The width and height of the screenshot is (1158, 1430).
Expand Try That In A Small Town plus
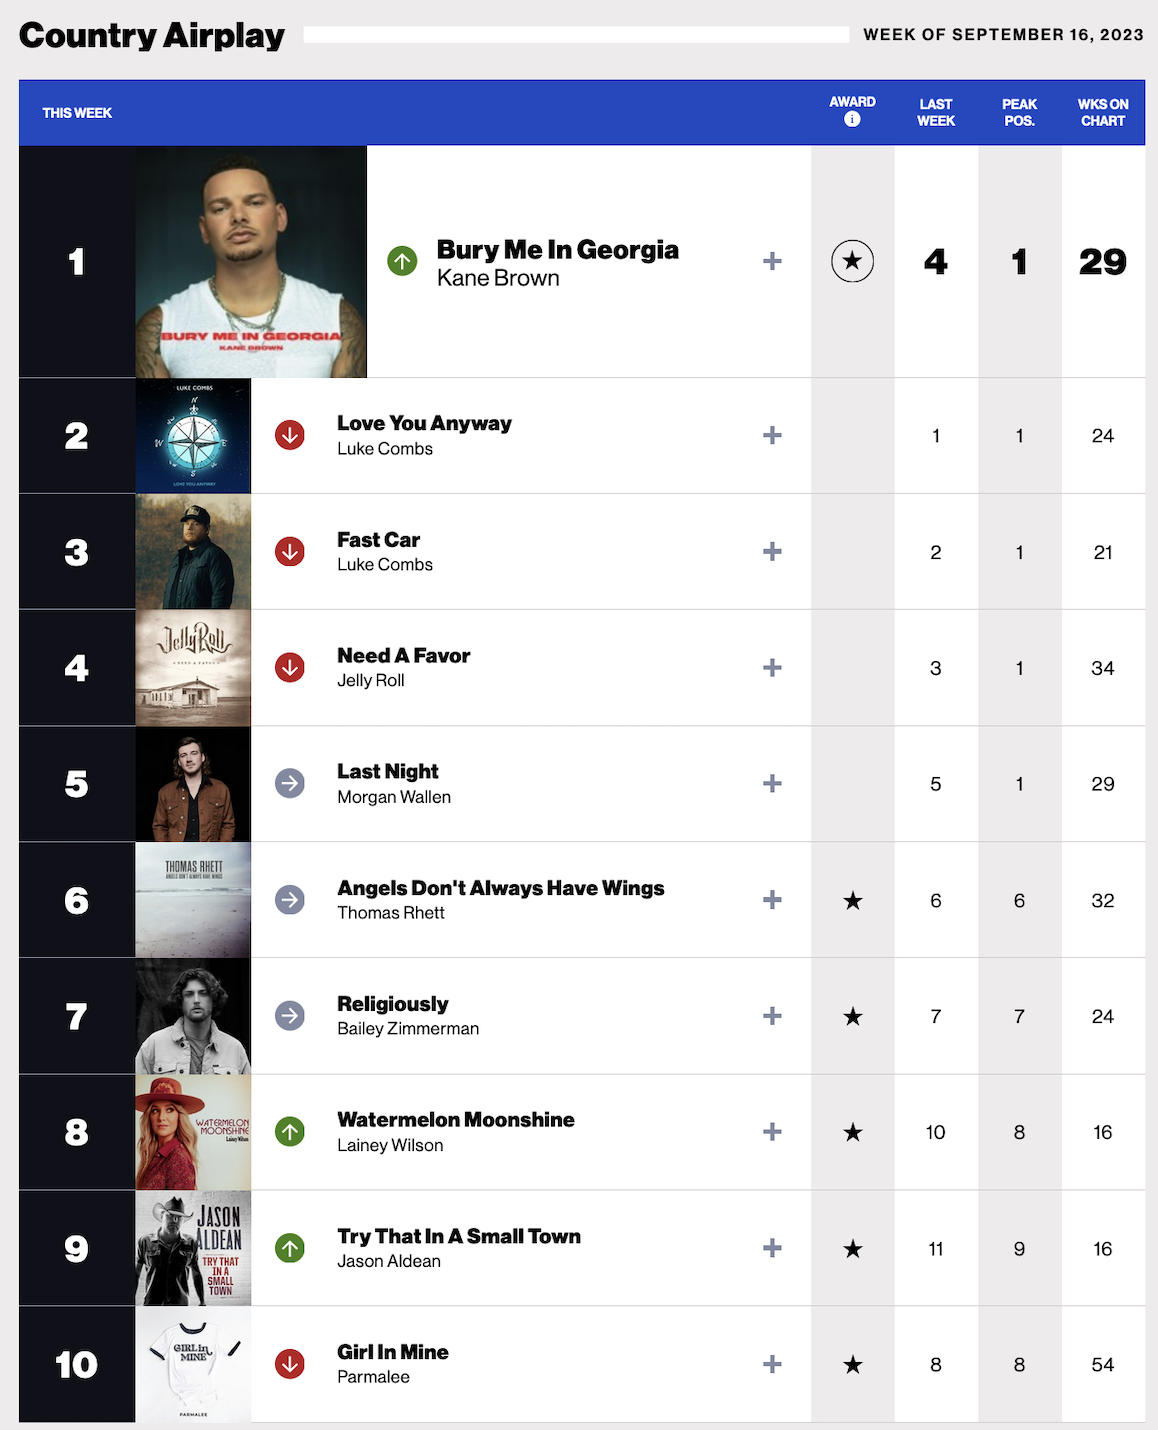[772, 1248]
